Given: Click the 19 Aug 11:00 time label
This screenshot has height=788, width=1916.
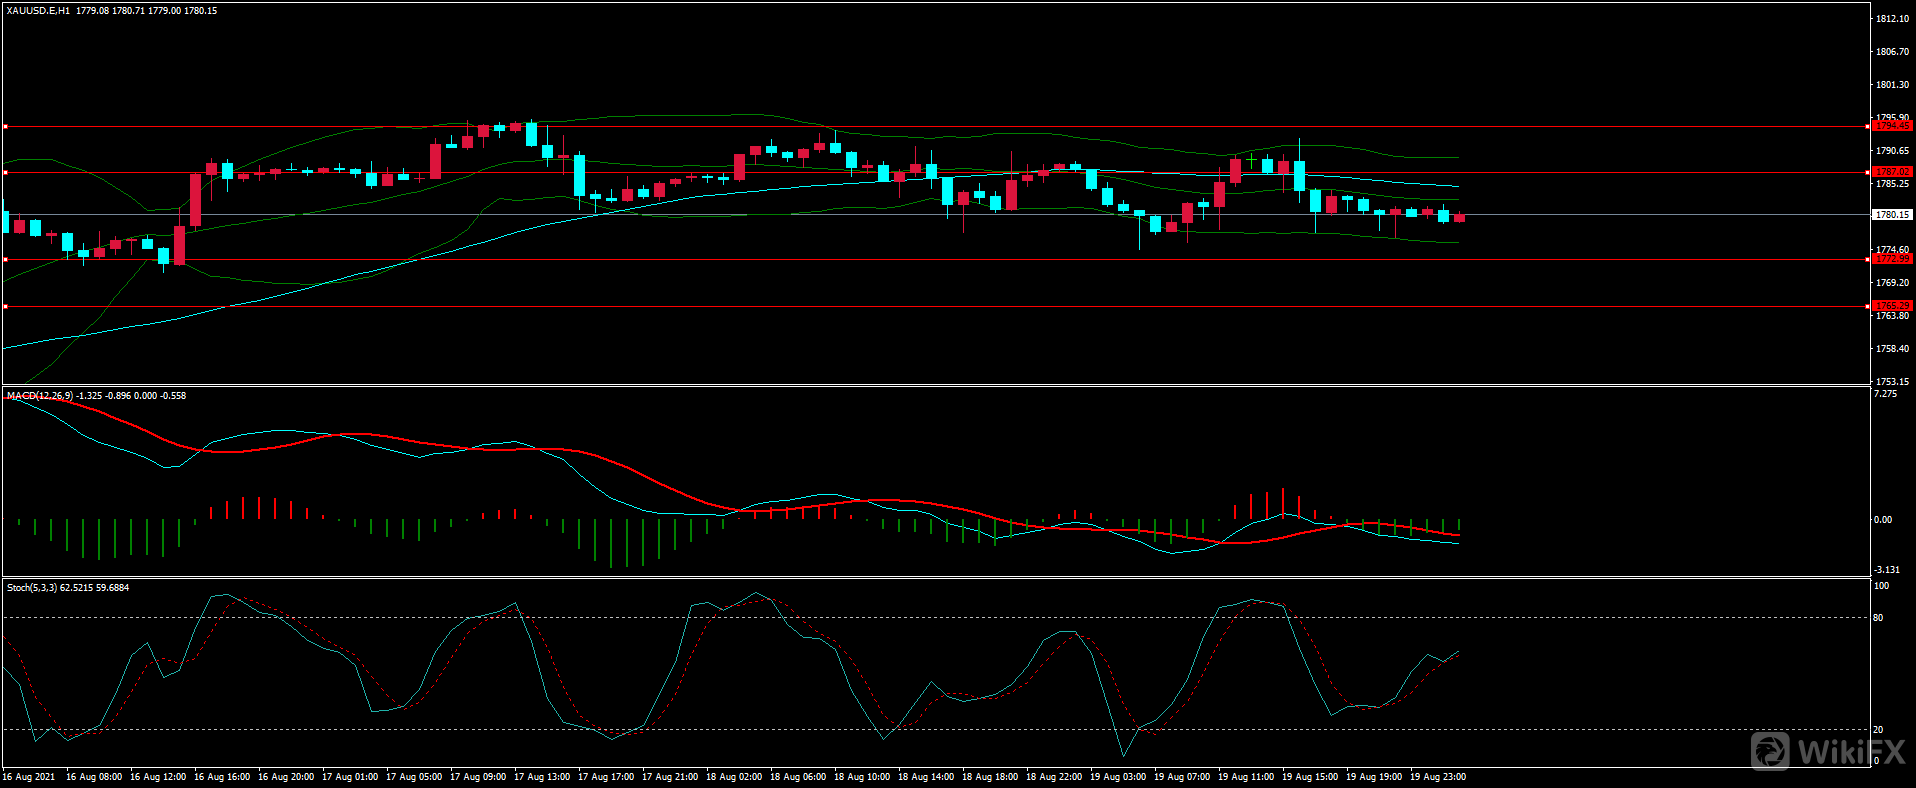Looking at the screenshot, I should coord(1246,777).
